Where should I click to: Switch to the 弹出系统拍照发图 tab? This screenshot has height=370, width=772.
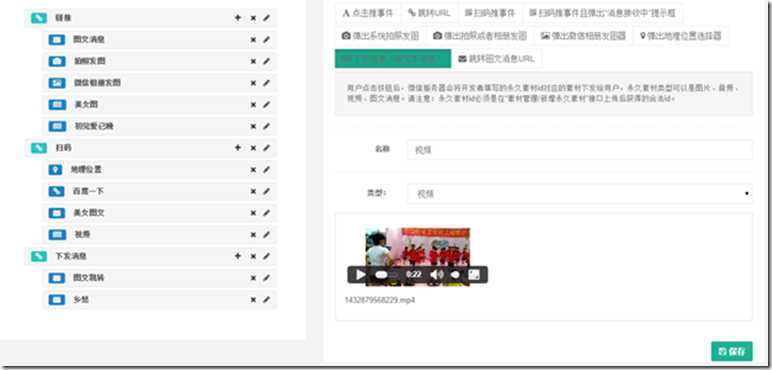(x=380, y=36)
